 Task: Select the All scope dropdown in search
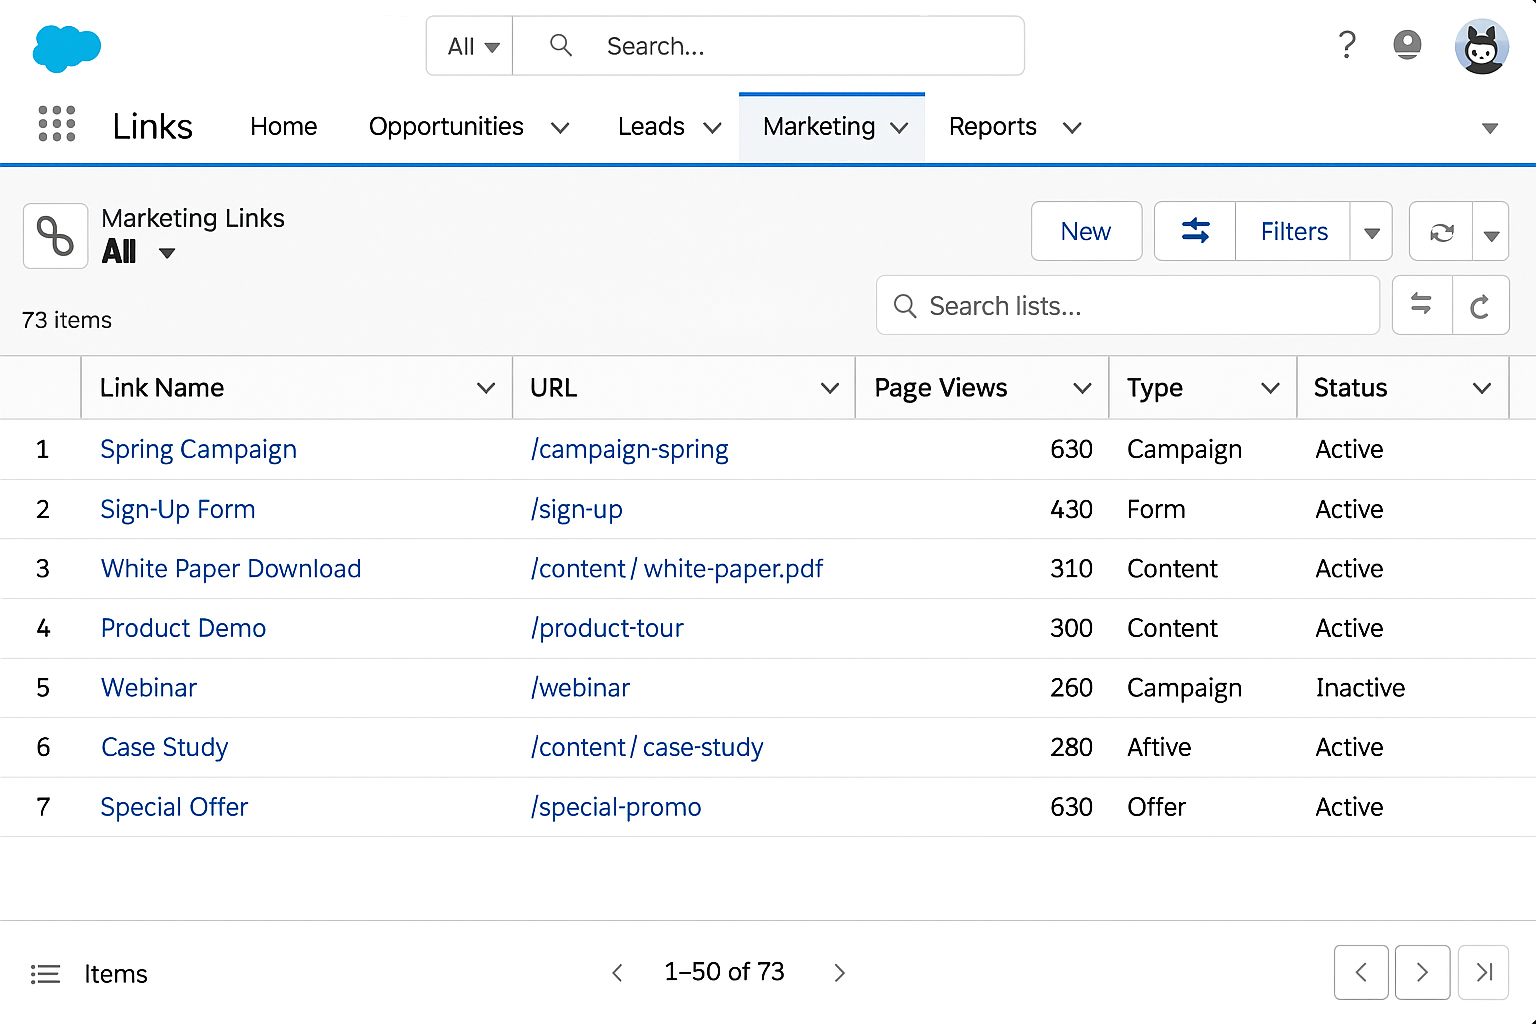click(468, 45)
